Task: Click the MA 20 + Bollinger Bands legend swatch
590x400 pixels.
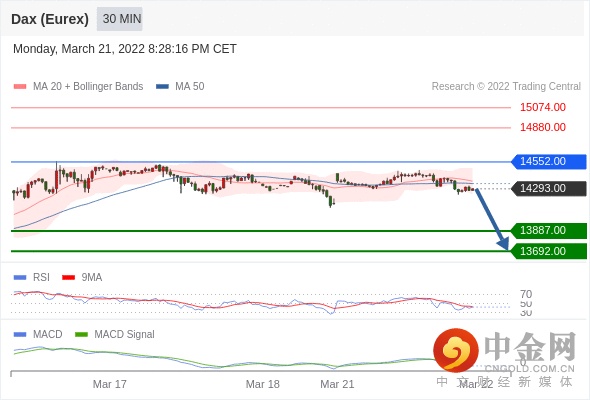Action: tap(20, 87)
